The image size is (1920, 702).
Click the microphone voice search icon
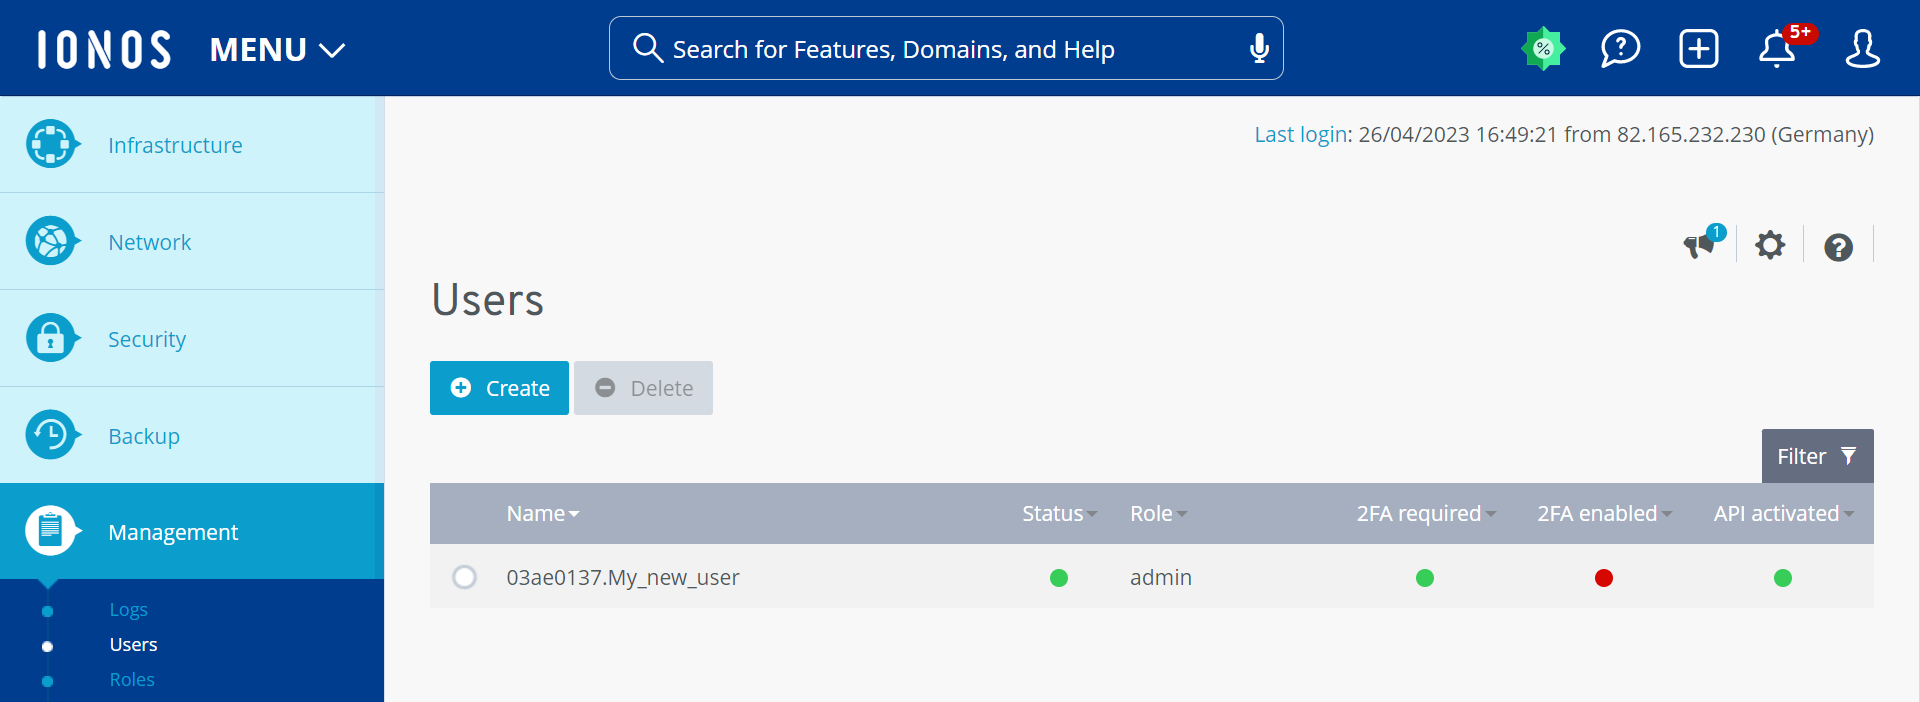tap(1259, 48)
